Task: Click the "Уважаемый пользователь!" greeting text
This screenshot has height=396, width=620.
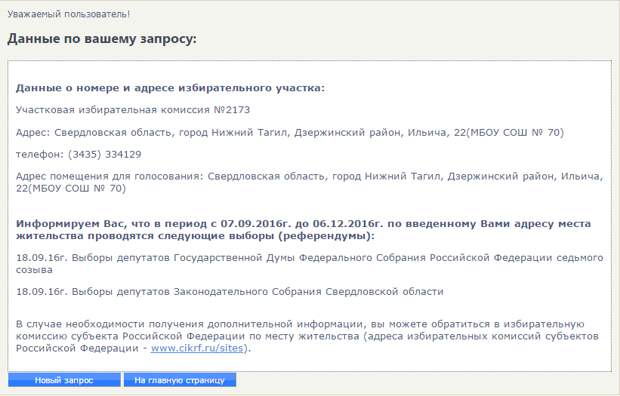Action: coord(68,14)
